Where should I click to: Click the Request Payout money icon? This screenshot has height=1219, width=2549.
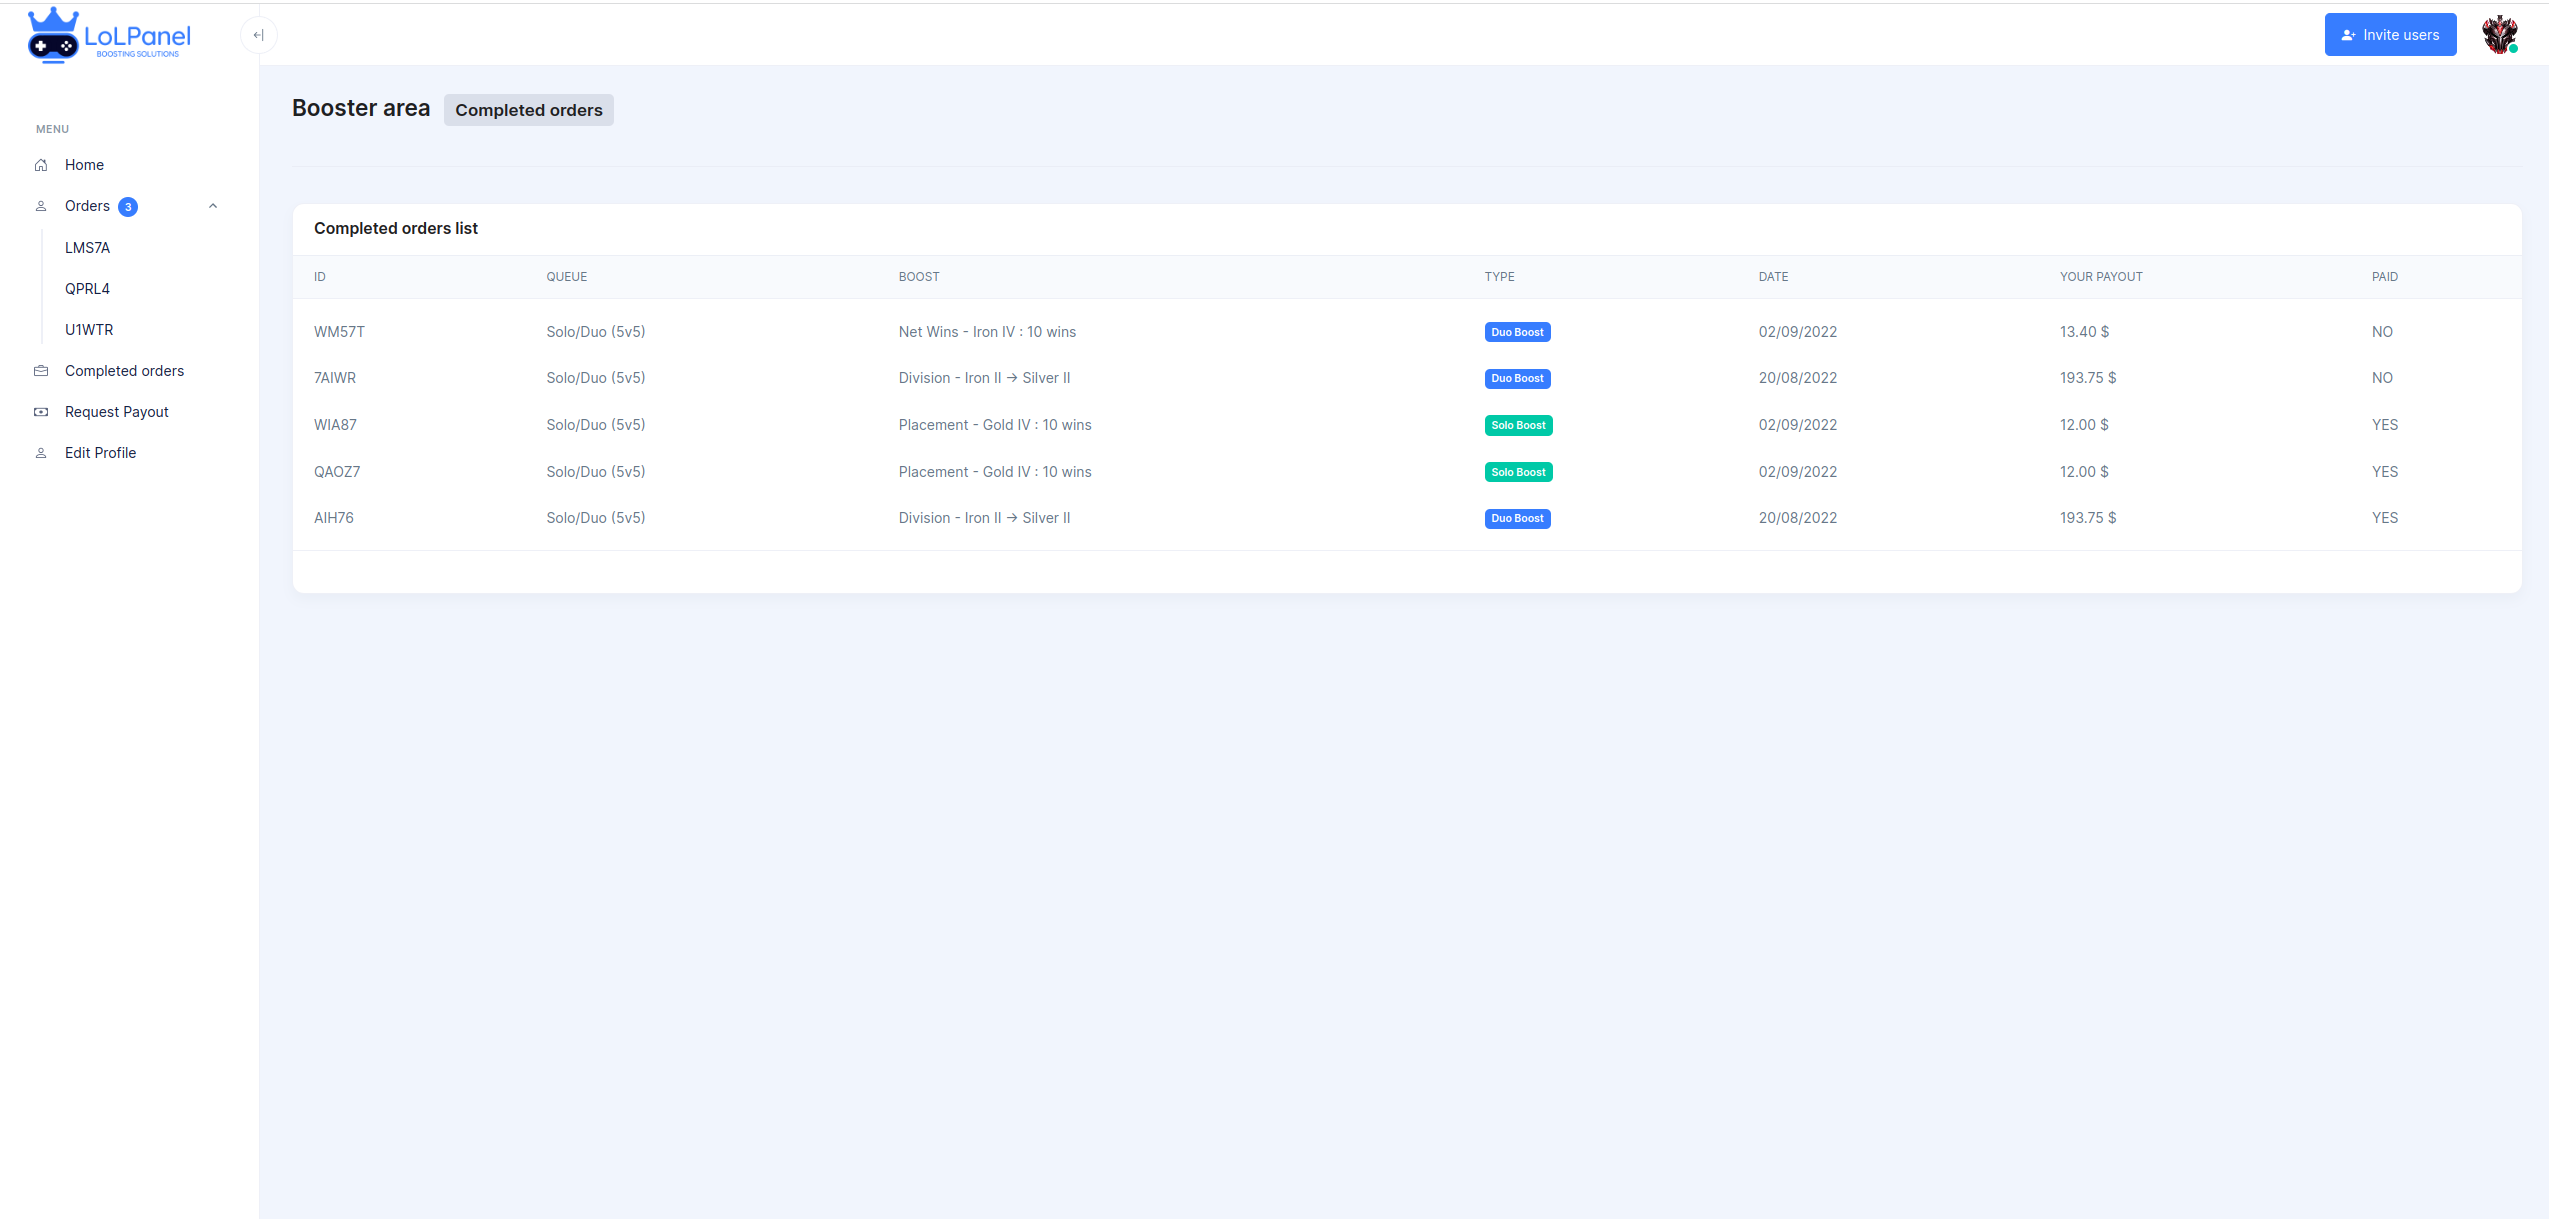(x=41, y=412)
